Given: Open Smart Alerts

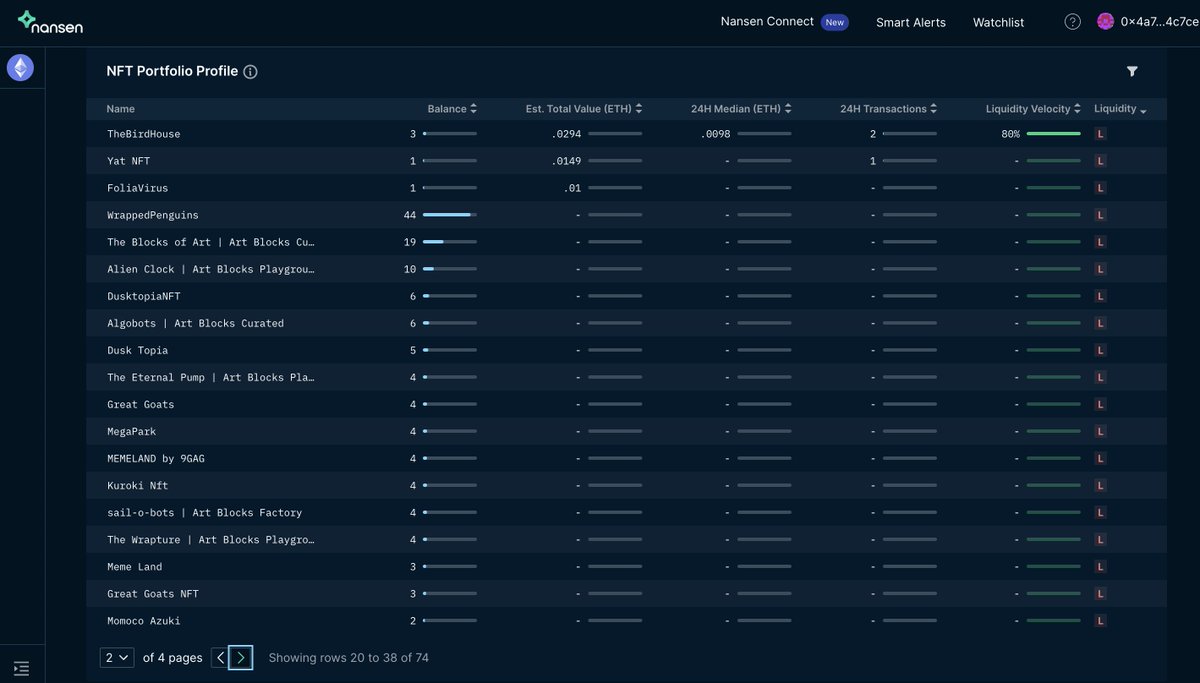Looking at the screenshot, I should click(x=911, y=22).
